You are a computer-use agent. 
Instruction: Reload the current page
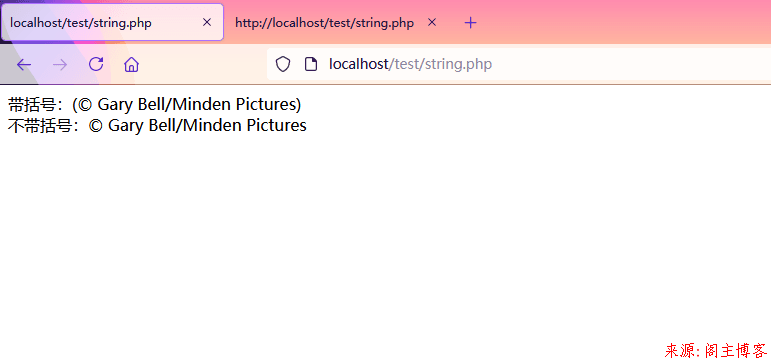pos(96,64)
